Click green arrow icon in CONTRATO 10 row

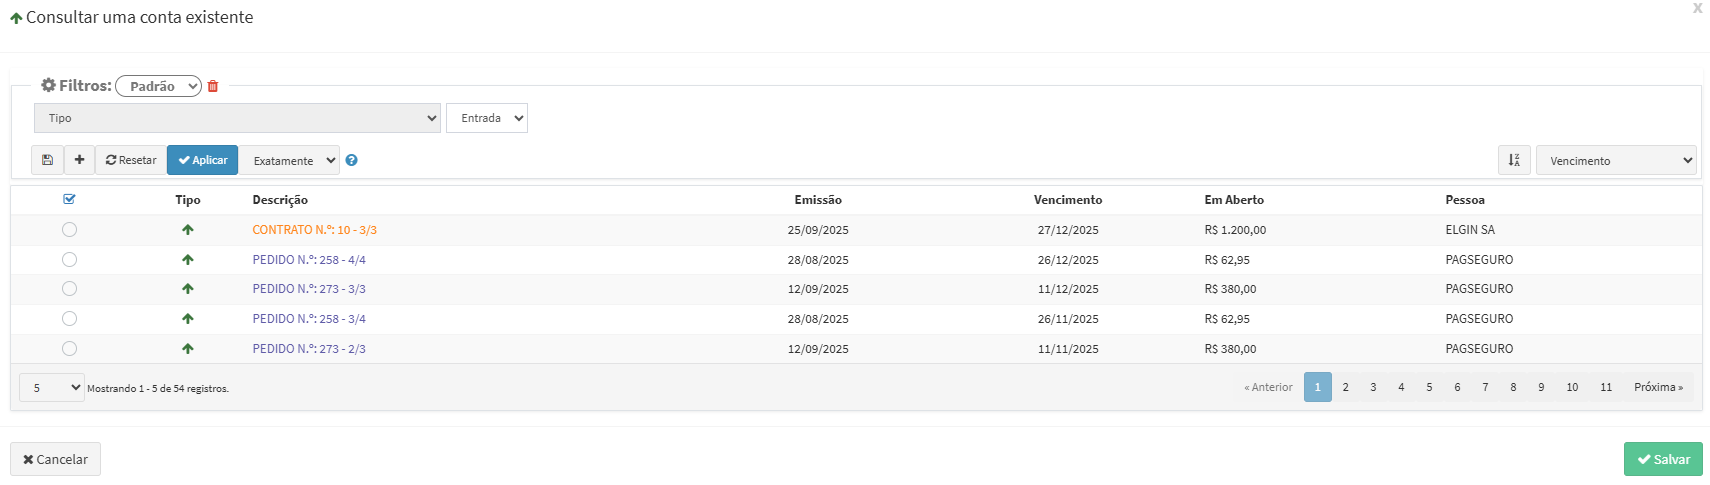click(x=187, y=230)
